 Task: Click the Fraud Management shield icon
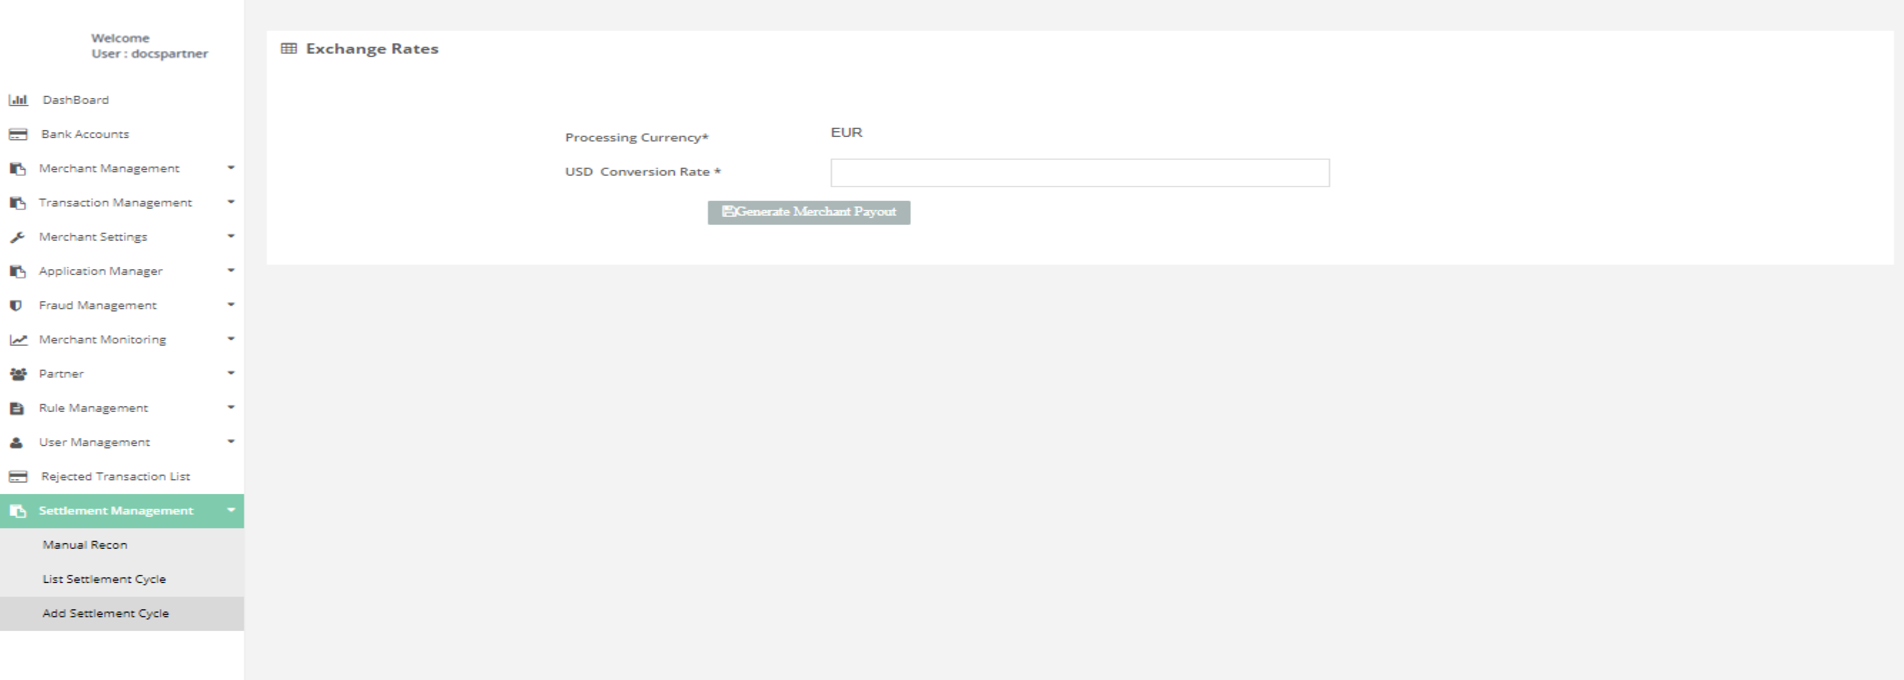tap(16, 306)
